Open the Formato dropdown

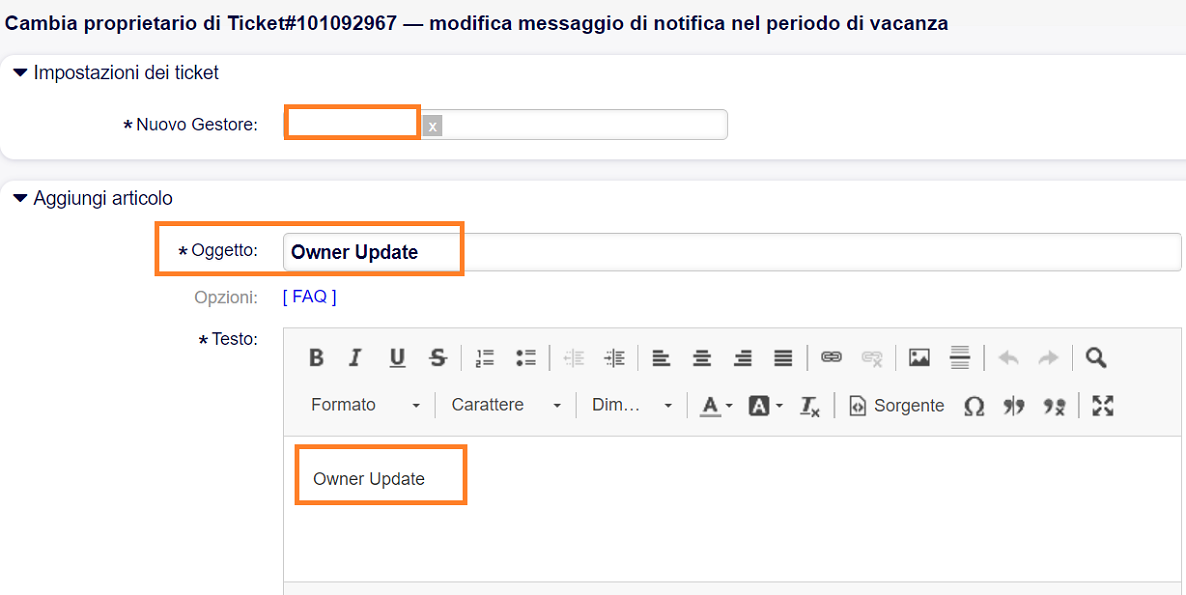[x=365, y=405]
